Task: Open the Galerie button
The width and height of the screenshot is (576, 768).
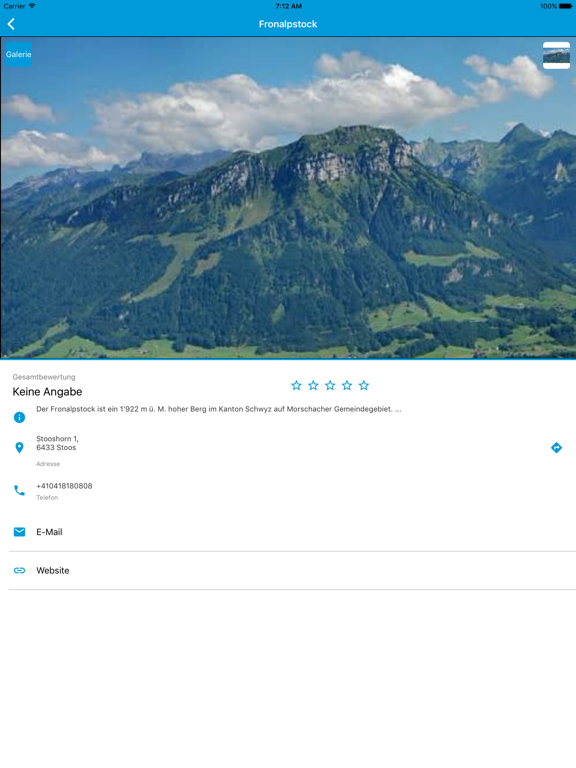Action: [x=19, y=54]
